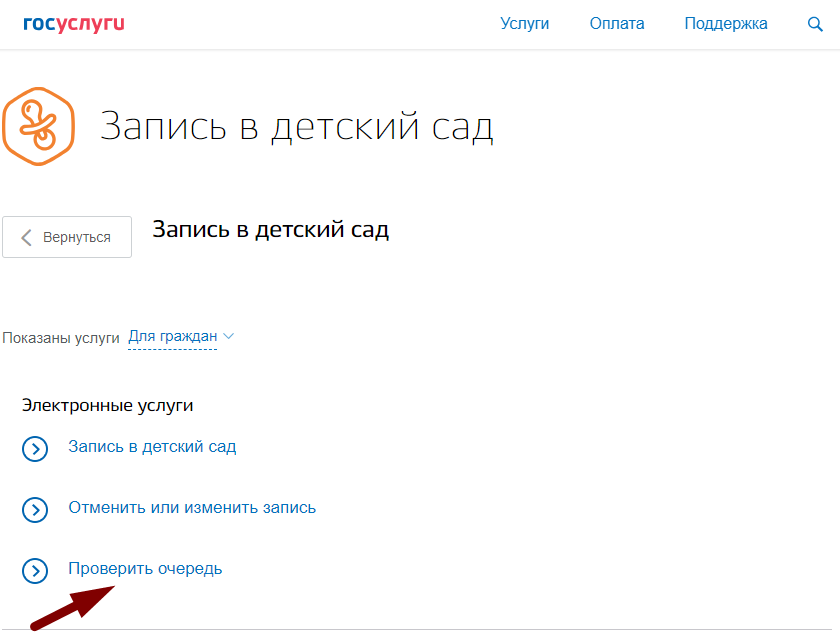Click circled arrow beside "Отменить или изменить запись"

pyautogui.click(x=35, y=510)
